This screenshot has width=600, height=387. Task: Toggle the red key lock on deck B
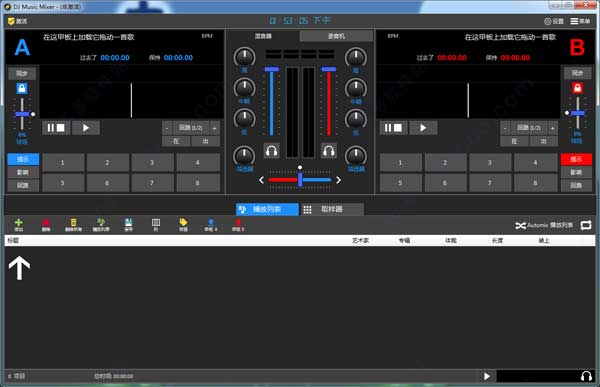click(x=577, y=88)
